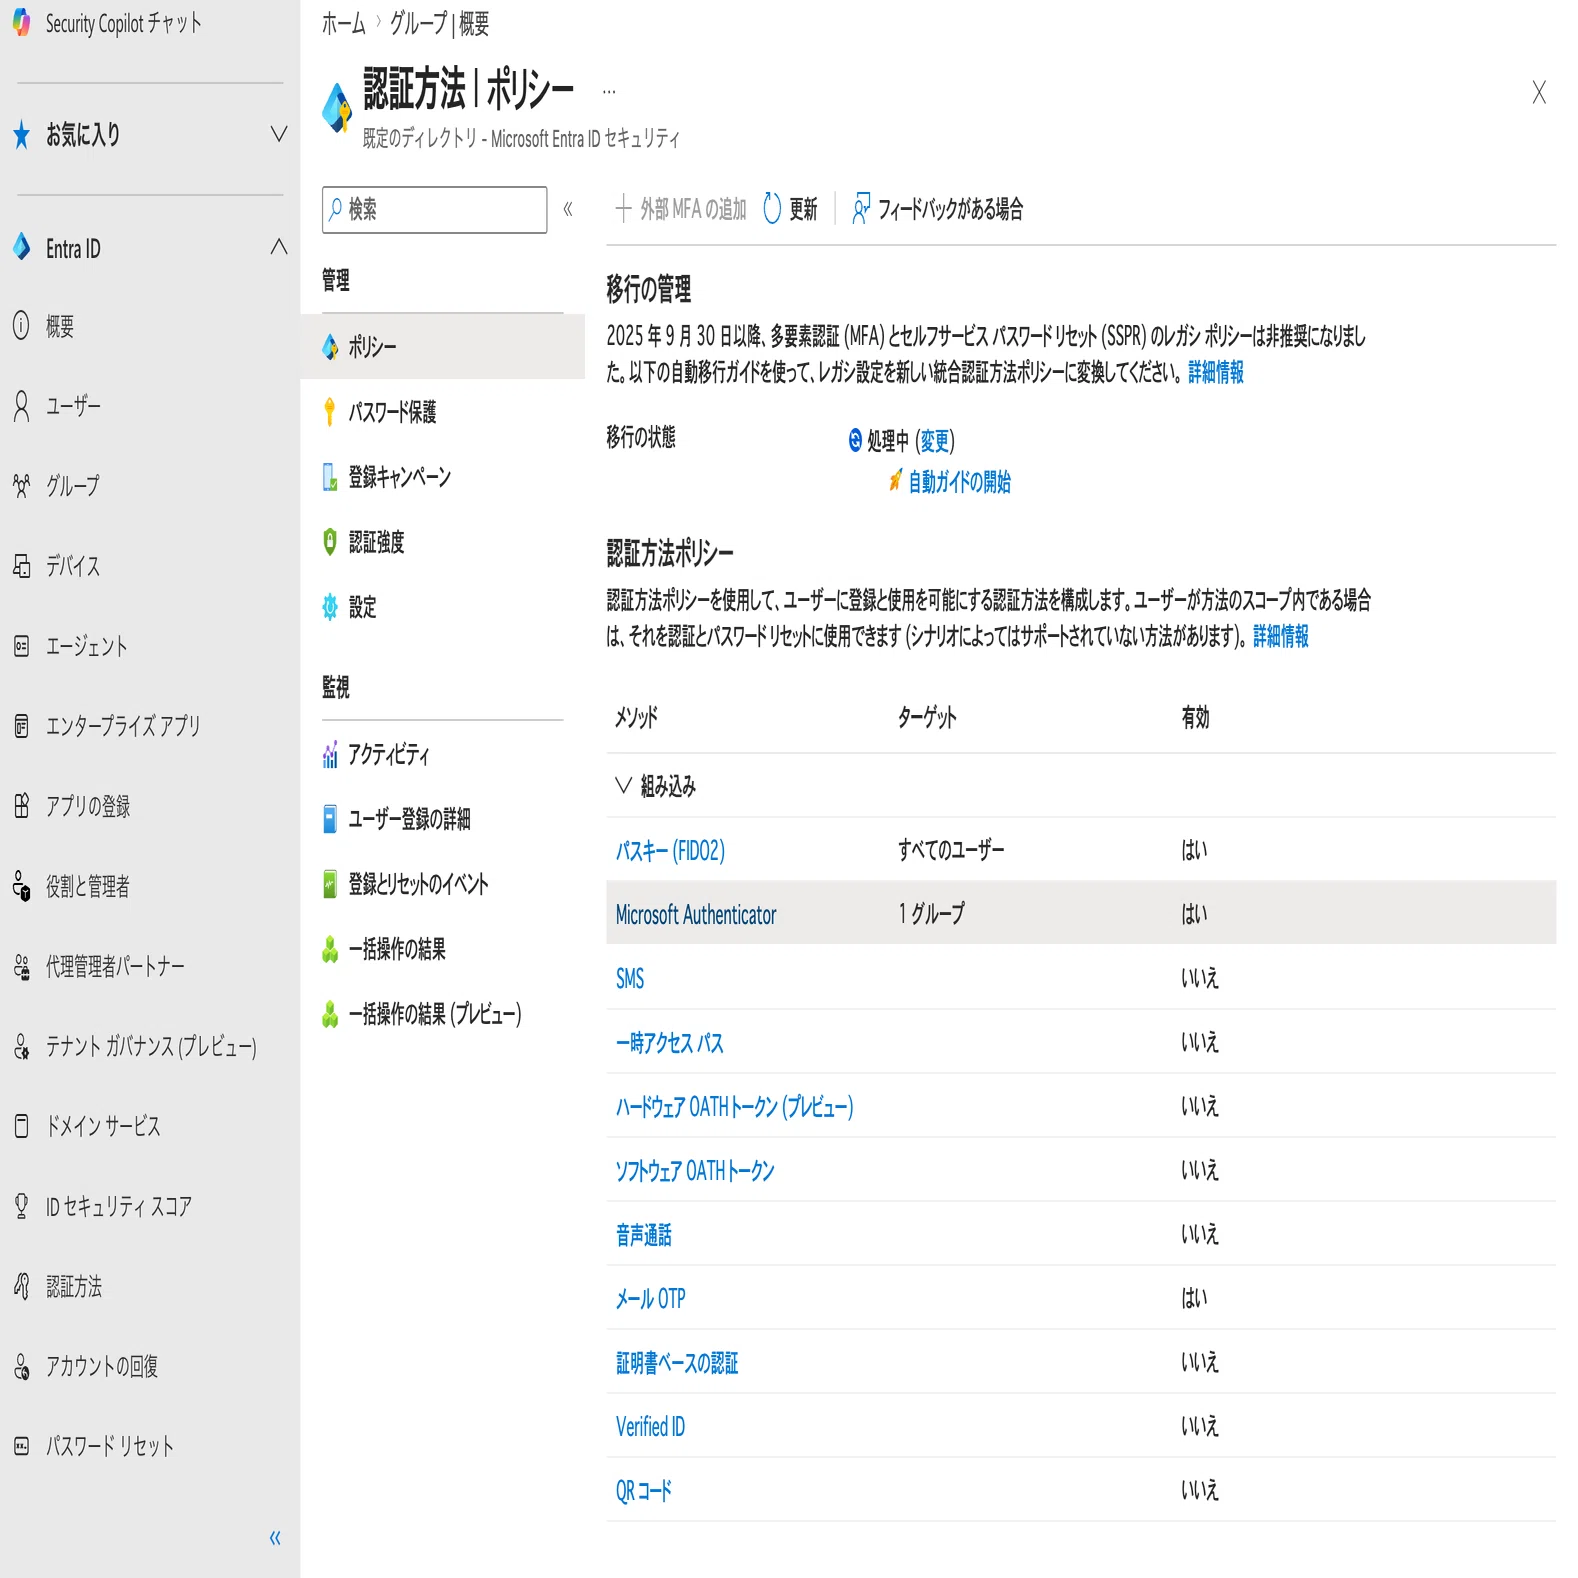Click the アクティビティ chart icon
The width and height of the screenshot is (1578, 1578).
pyautogui.click(x=330, y=755)
